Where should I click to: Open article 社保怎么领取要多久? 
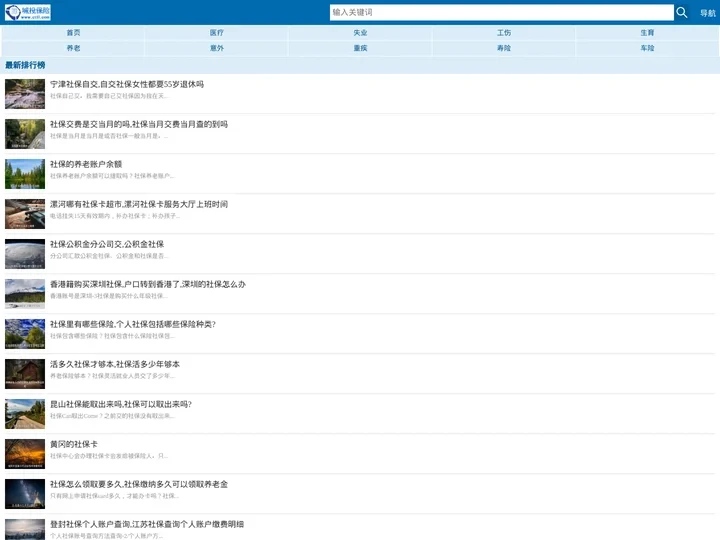[139, 484]
